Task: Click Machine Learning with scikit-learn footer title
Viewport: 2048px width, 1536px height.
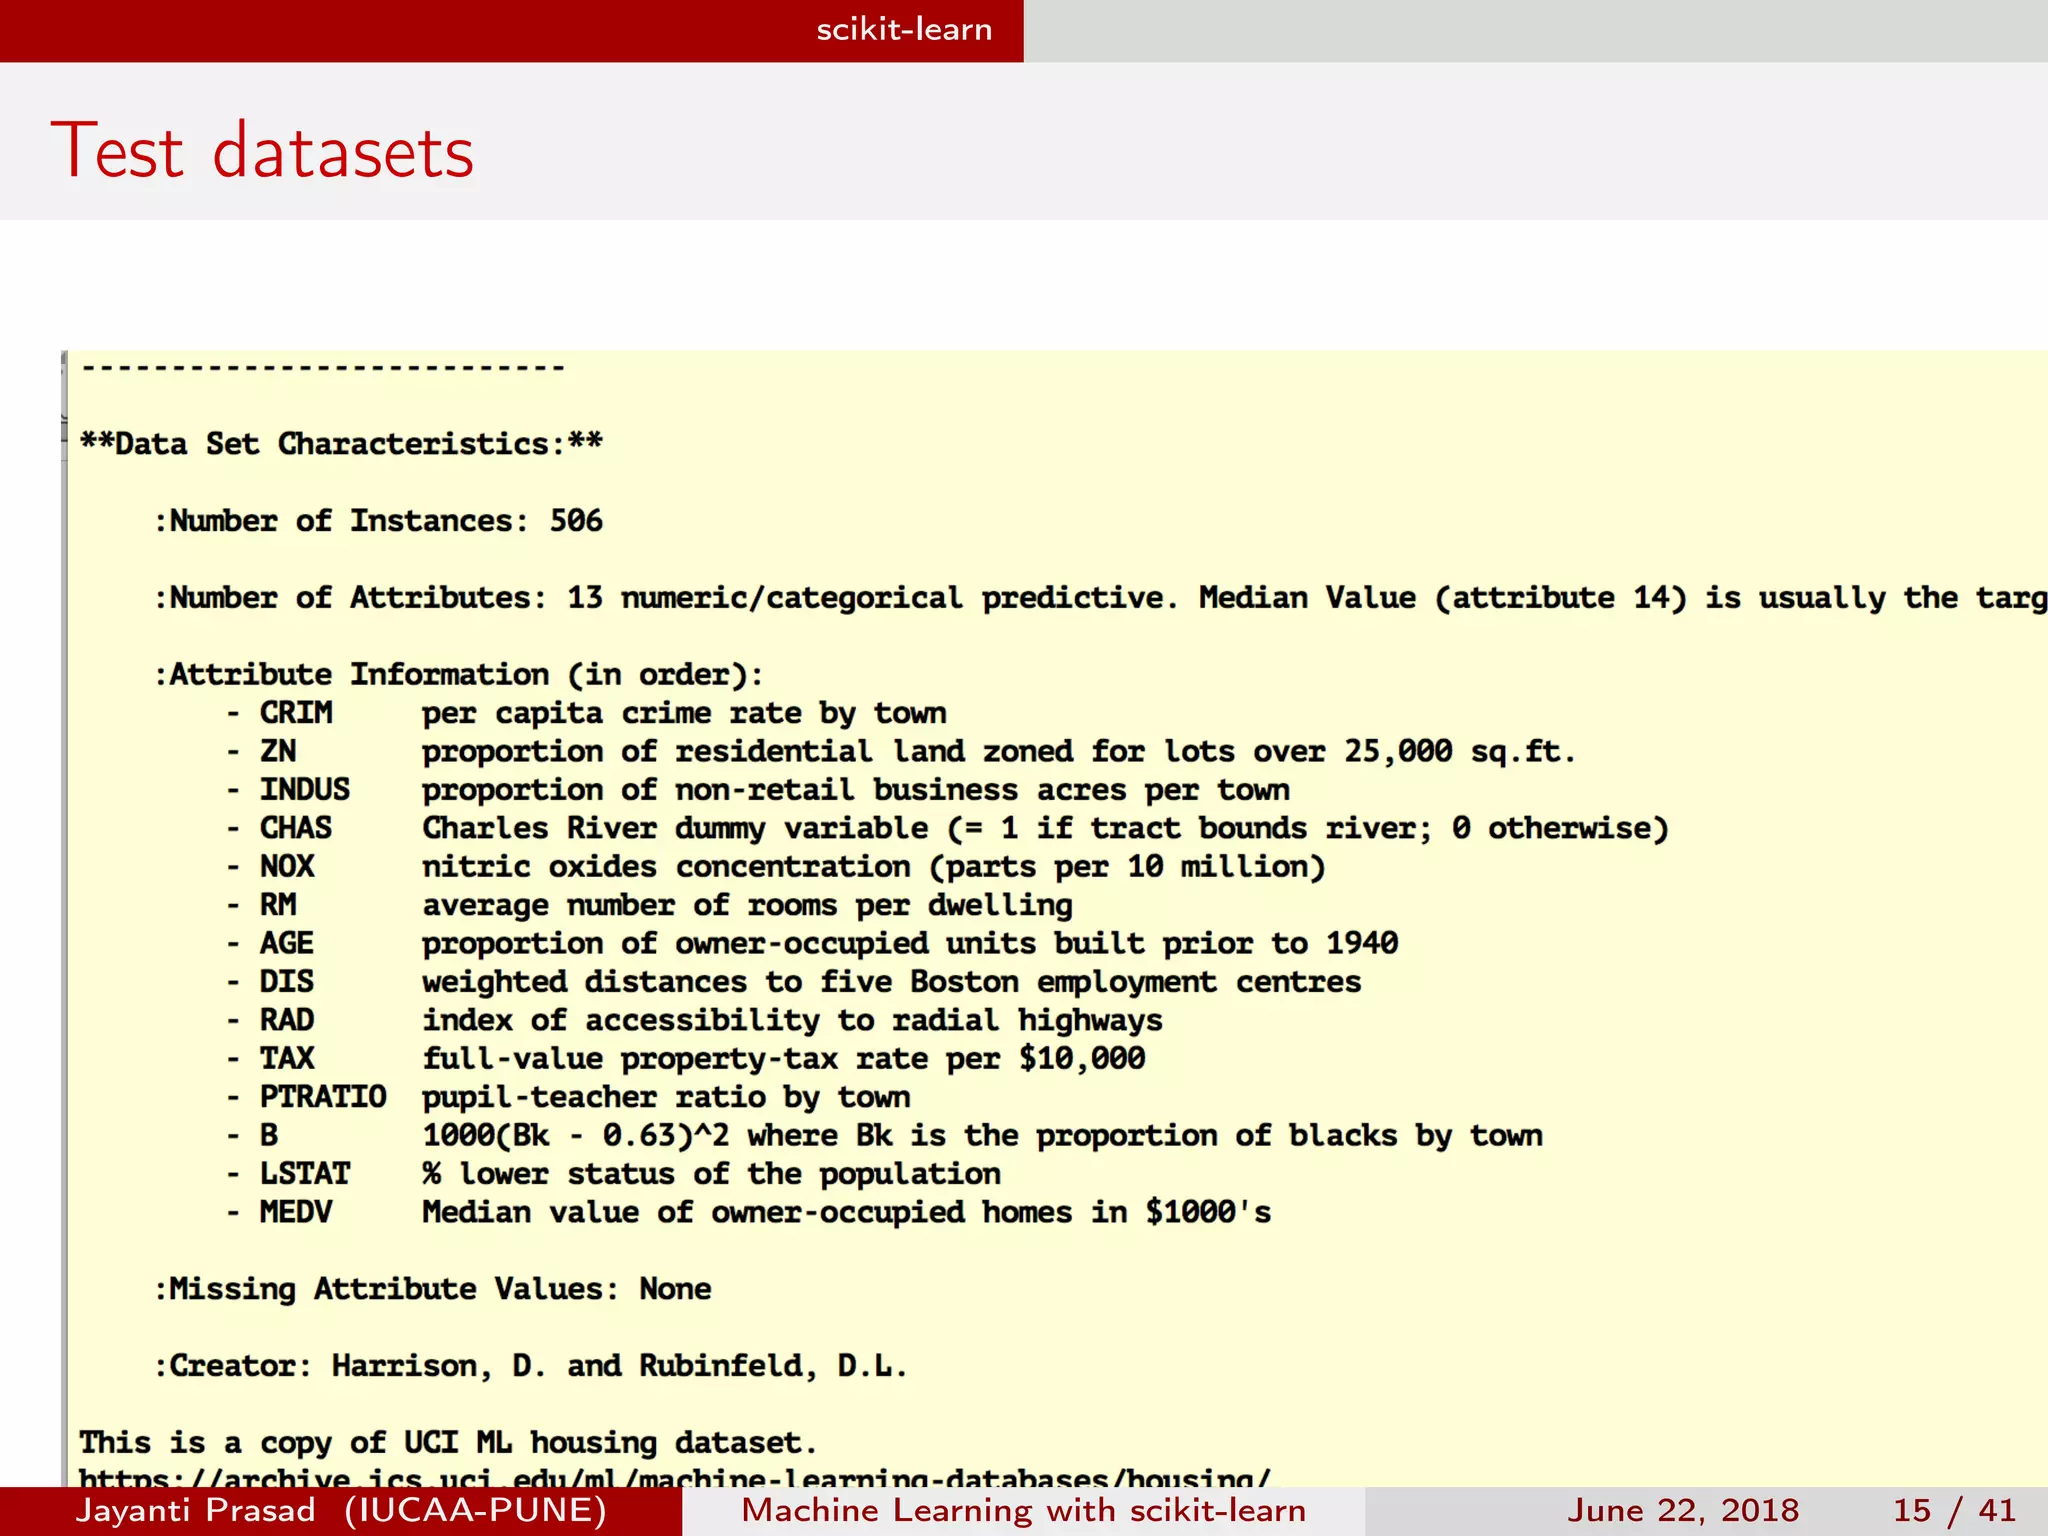Action: point(1023,1510)
